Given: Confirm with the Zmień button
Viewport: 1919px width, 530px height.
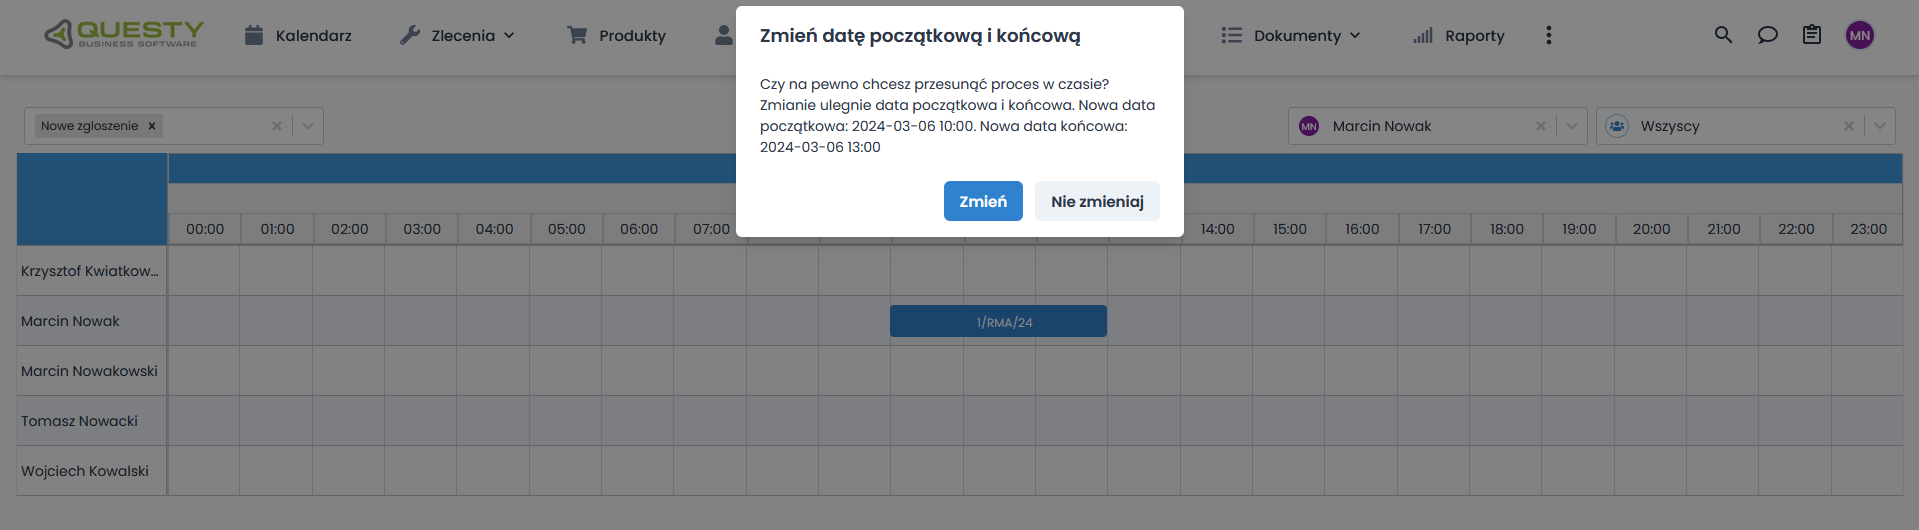Looking at the screenshot, I should [983, 201].
